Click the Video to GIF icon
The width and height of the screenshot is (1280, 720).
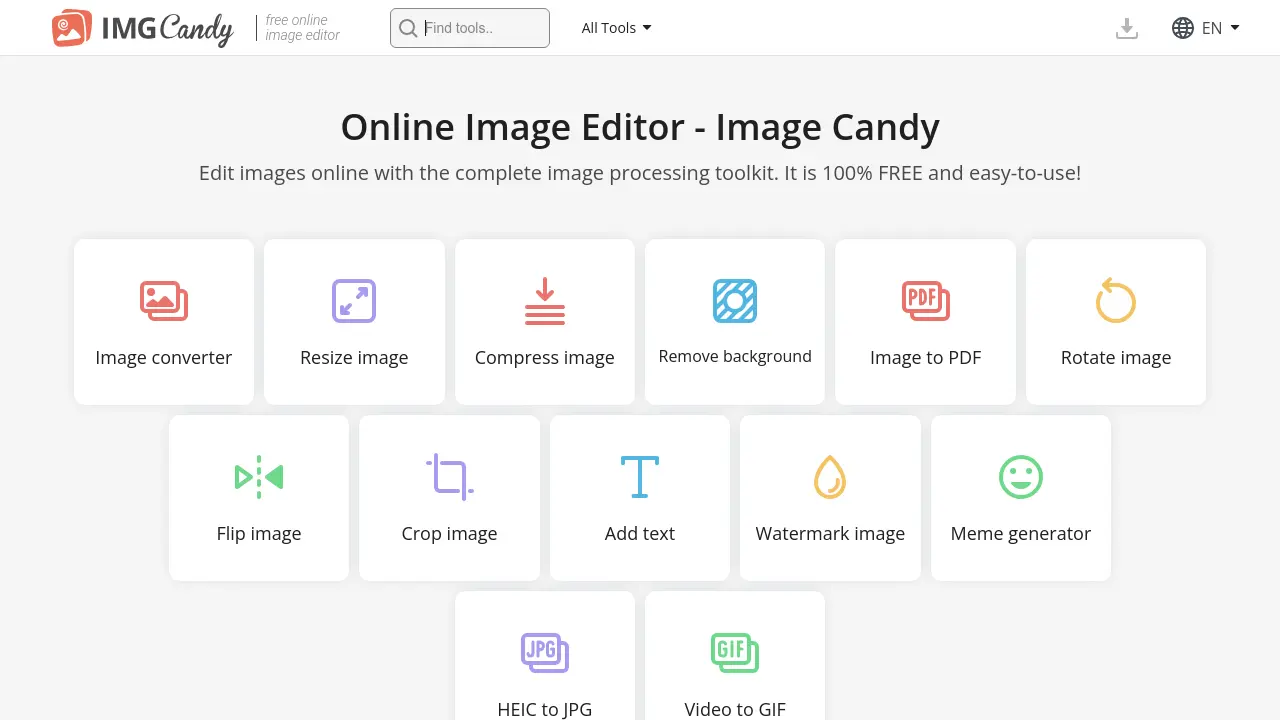click(735, 653)
